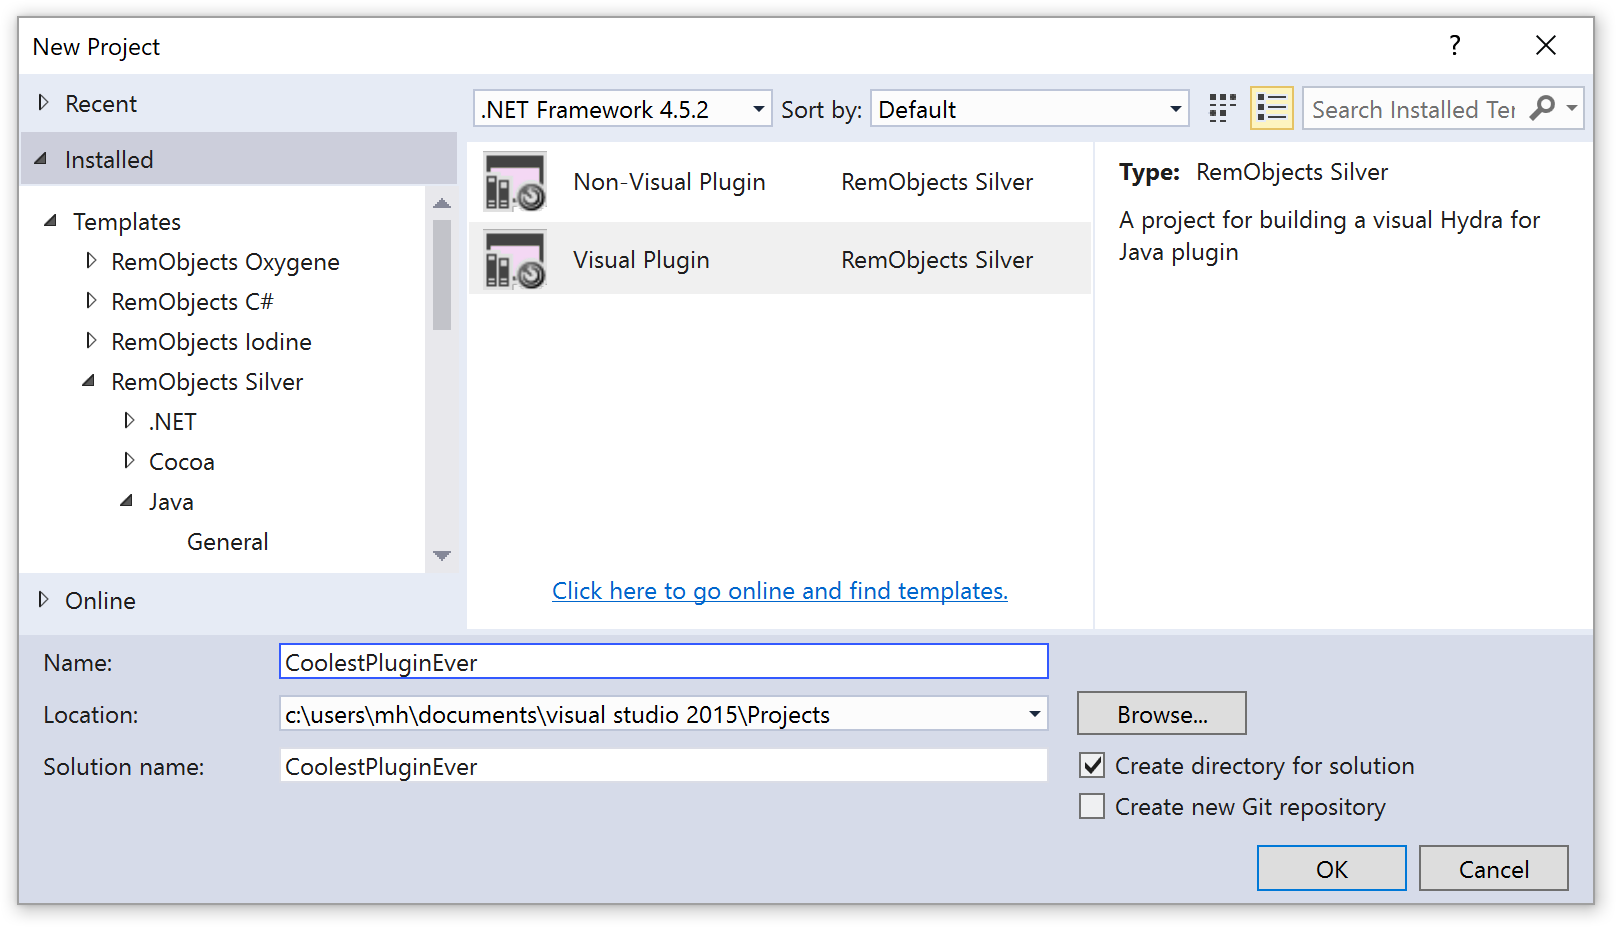The height and width of the screenshot is (927, 1616).
Task: Click the search magnifier icon
Action: pyautogui.click(x=1543, y=108)
